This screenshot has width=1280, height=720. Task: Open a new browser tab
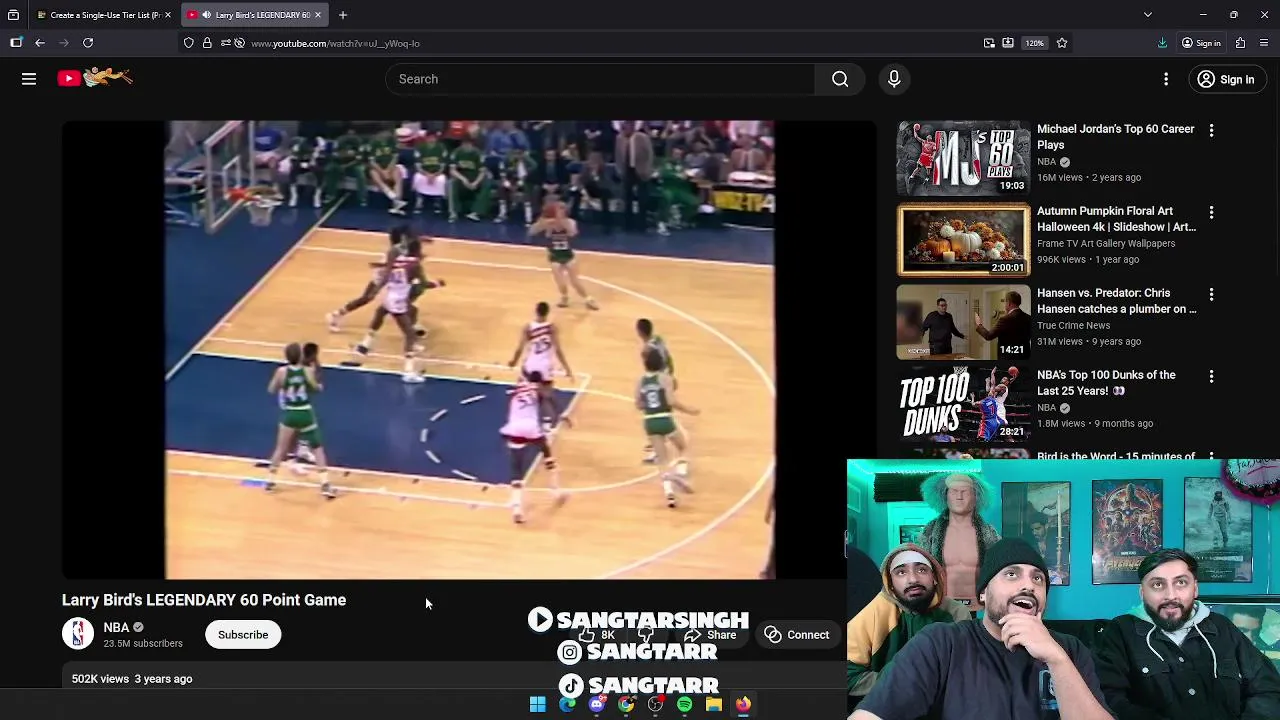(343, 15)
